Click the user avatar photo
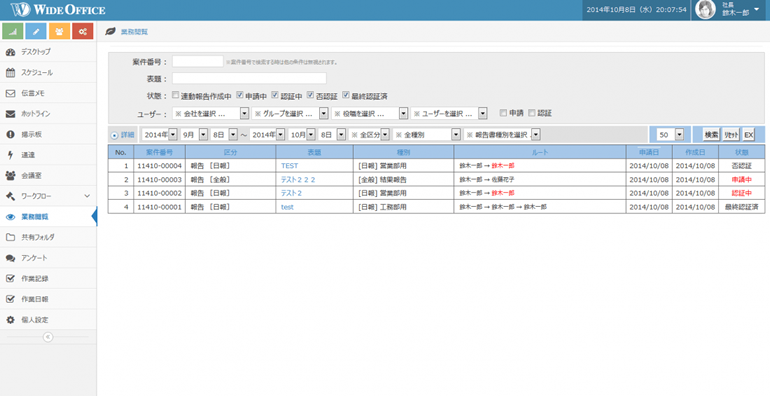The image size is (770, 396). pyautogui.click(x=705, y=10)
